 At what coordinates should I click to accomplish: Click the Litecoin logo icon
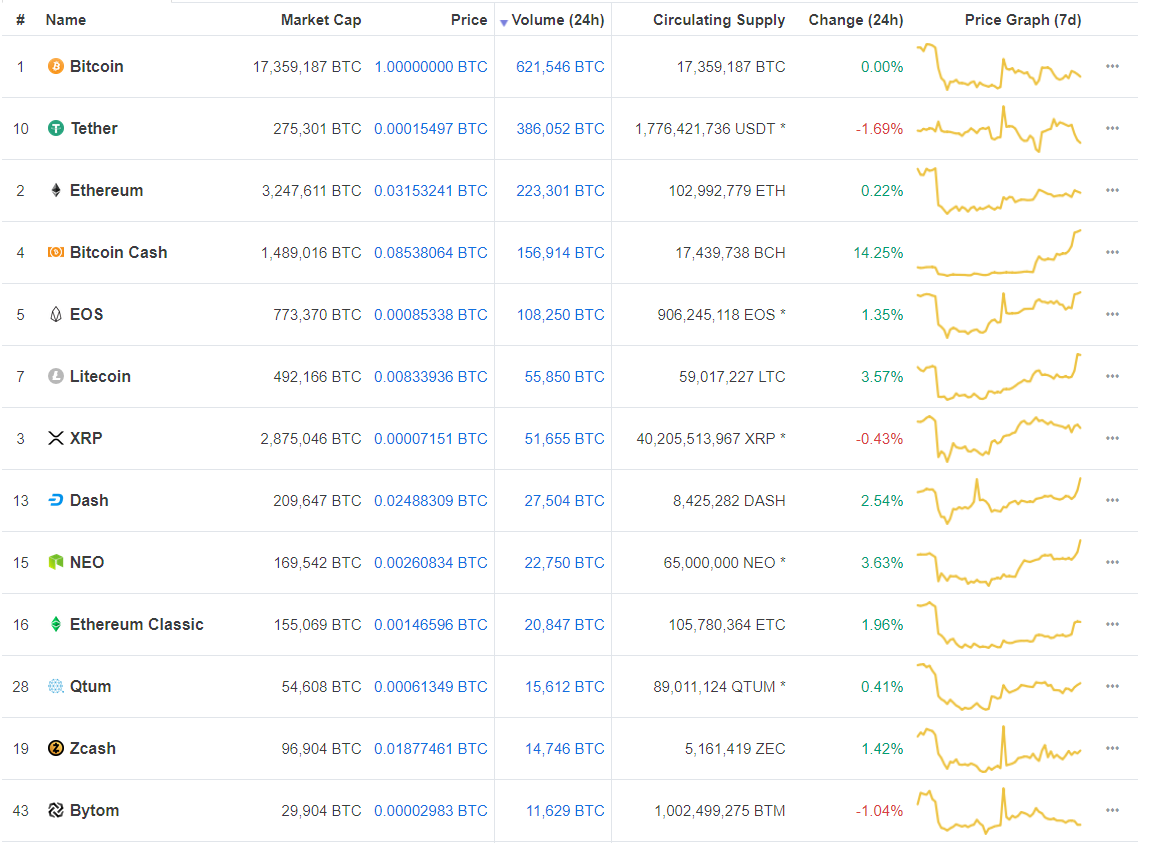pyautogui.click(x=56, y=376)
